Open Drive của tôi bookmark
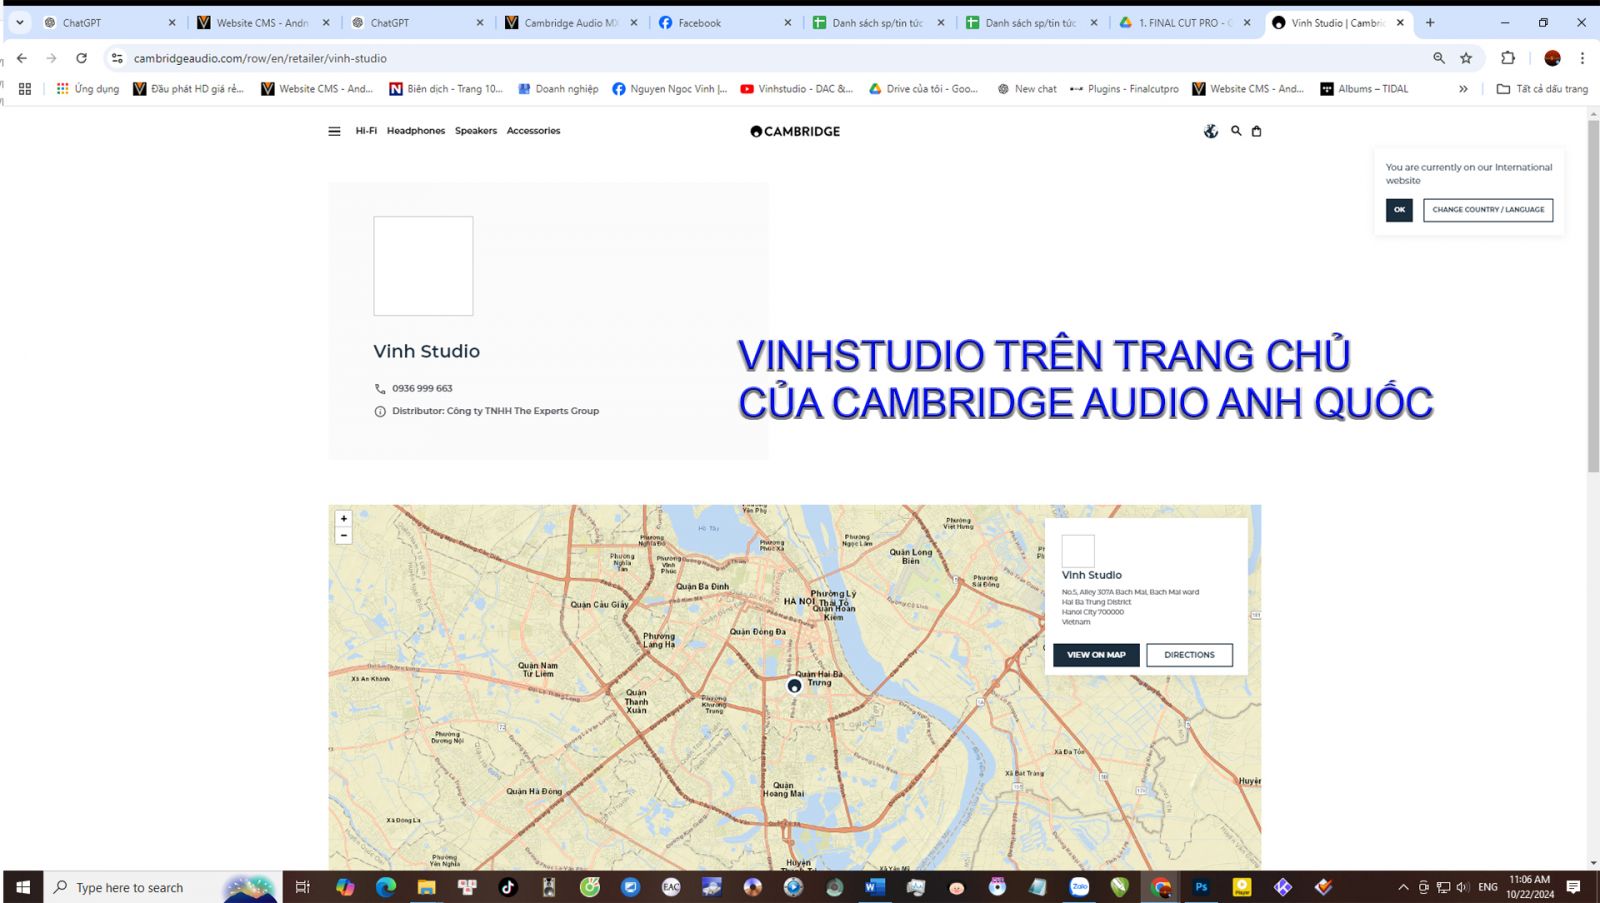 click(x=923, y=89)
